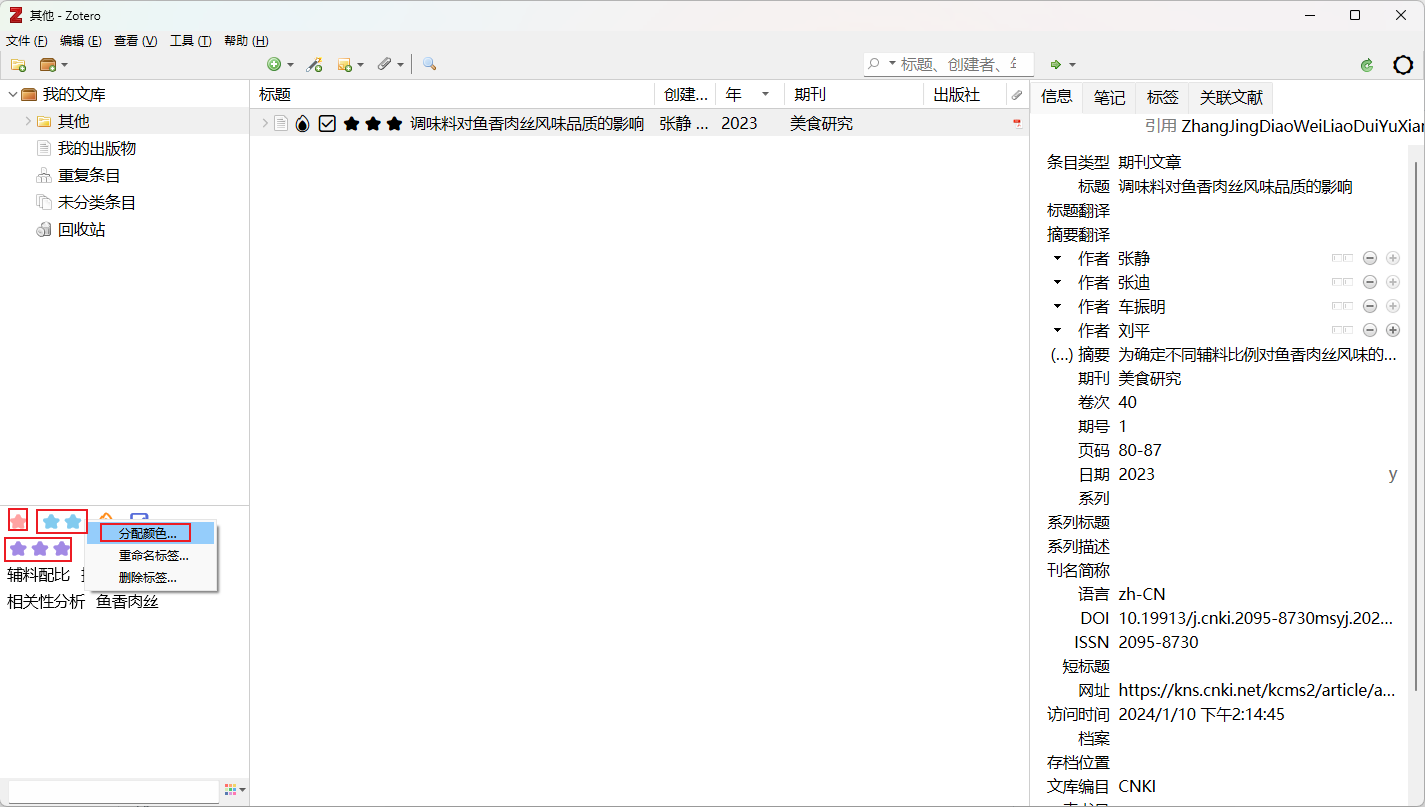Open creator type dropdown for 刘平
The width and height of the screenshot is (1425, 807).
pos(1057,330)
